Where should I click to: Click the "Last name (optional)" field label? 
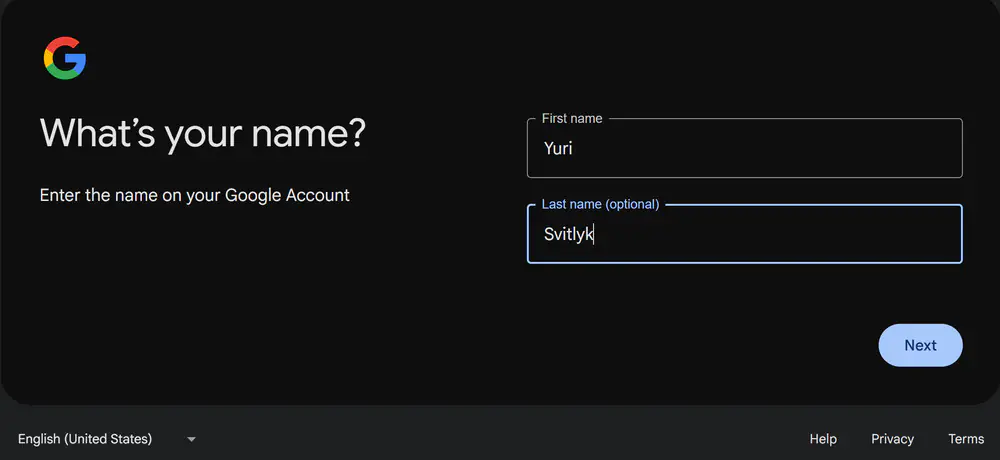600,204
